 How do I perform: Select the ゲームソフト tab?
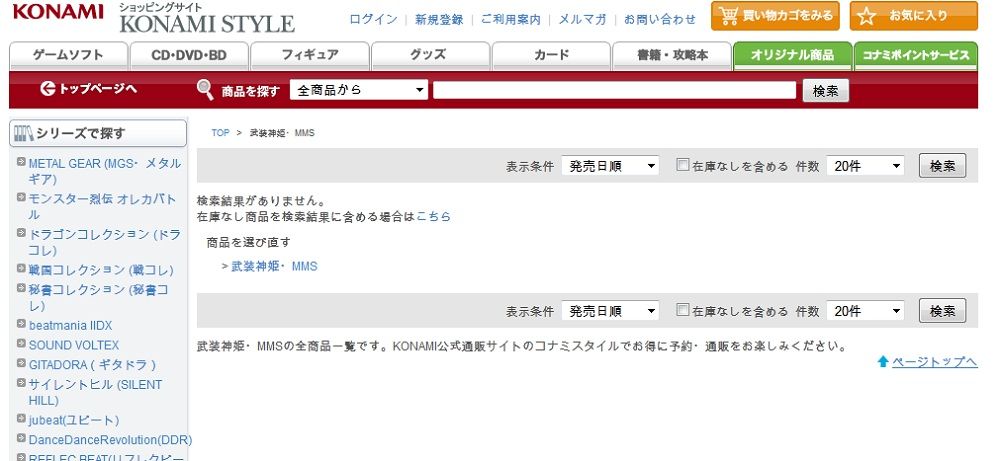coord(68,56)
